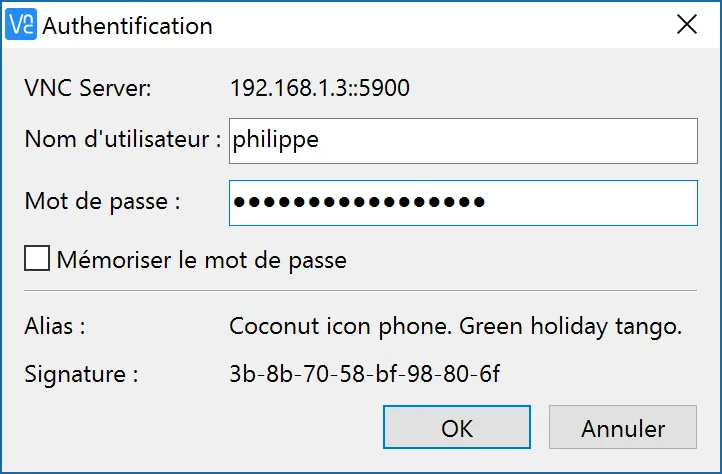The width and height of the screenshot is (722, 474).
Task: Place cursor after the text 'philippe'
Action: coord(320,140)
